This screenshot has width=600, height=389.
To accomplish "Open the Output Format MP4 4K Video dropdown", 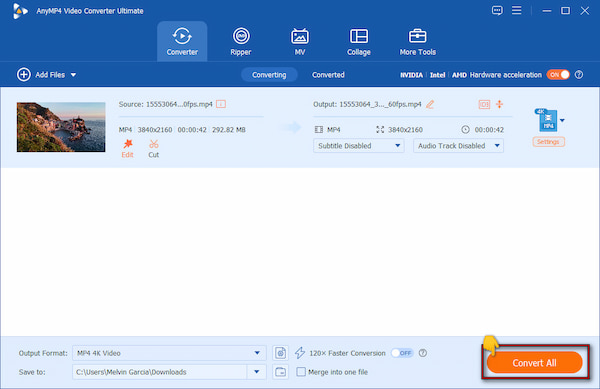I will pos(169,353).
